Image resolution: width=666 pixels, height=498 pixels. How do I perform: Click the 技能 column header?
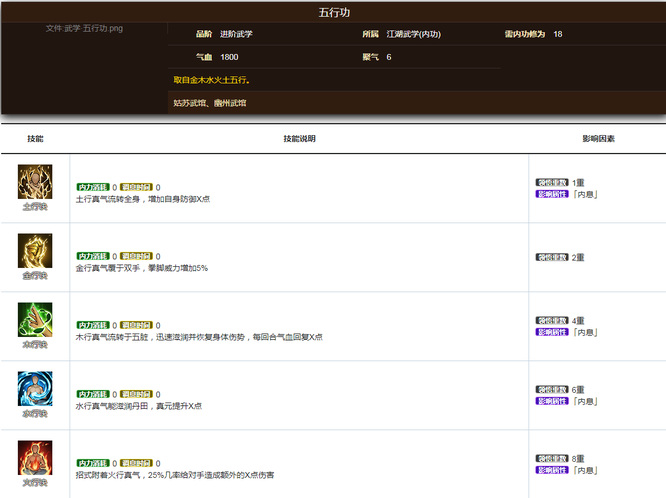point(35,138)
